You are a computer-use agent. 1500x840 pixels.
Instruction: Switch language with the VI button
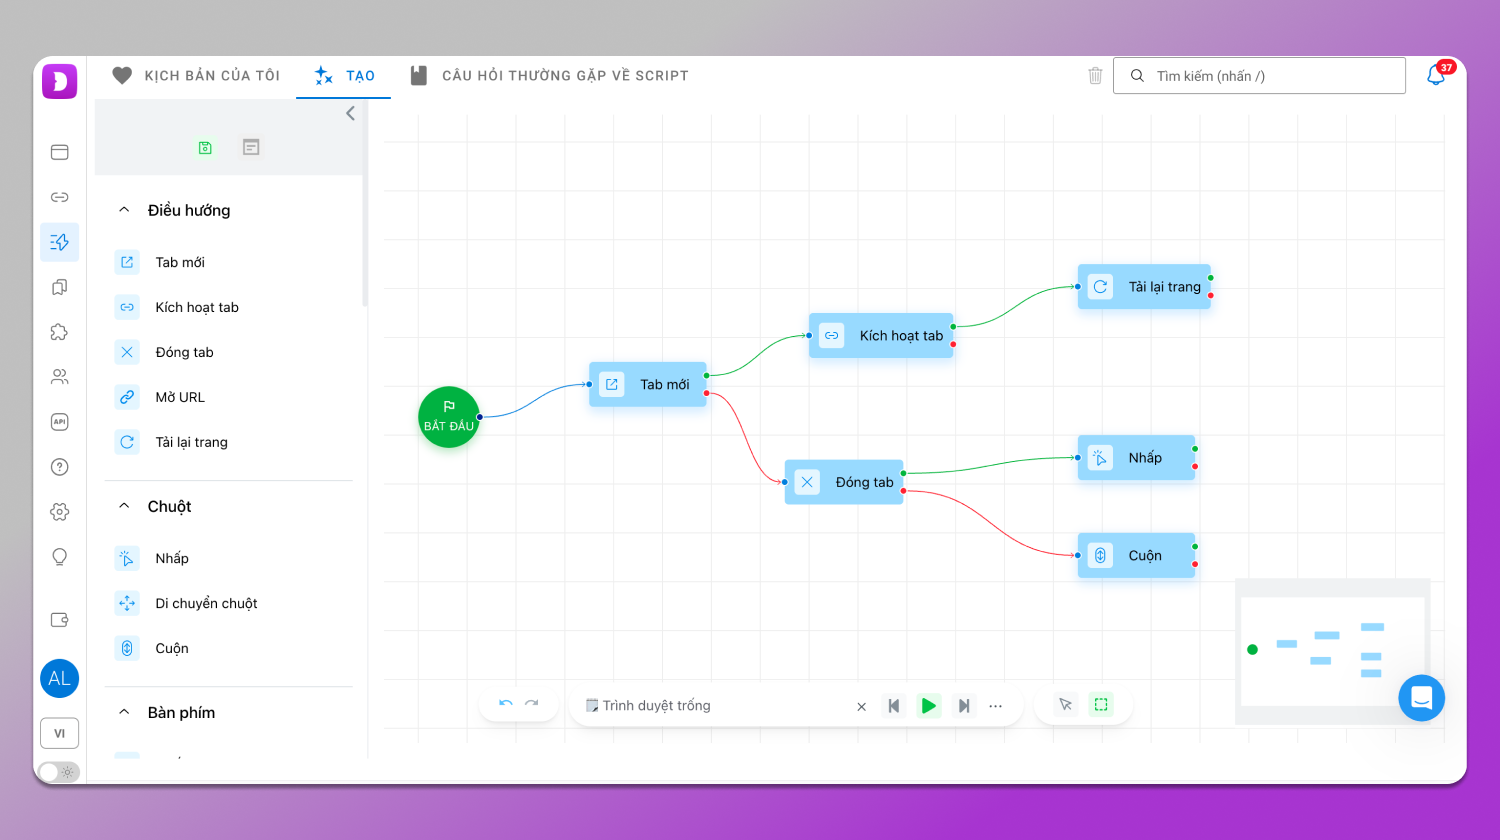60,733
